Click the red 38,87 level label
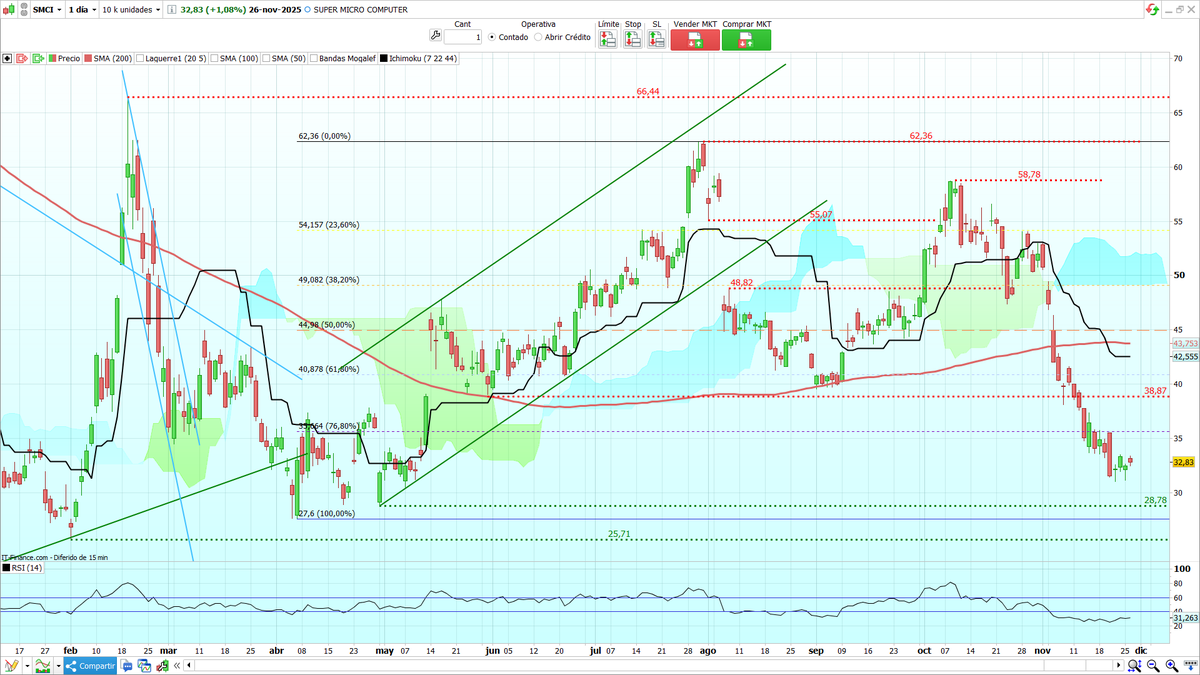The image size is (1200, 675). click(x=1156, y=390)
